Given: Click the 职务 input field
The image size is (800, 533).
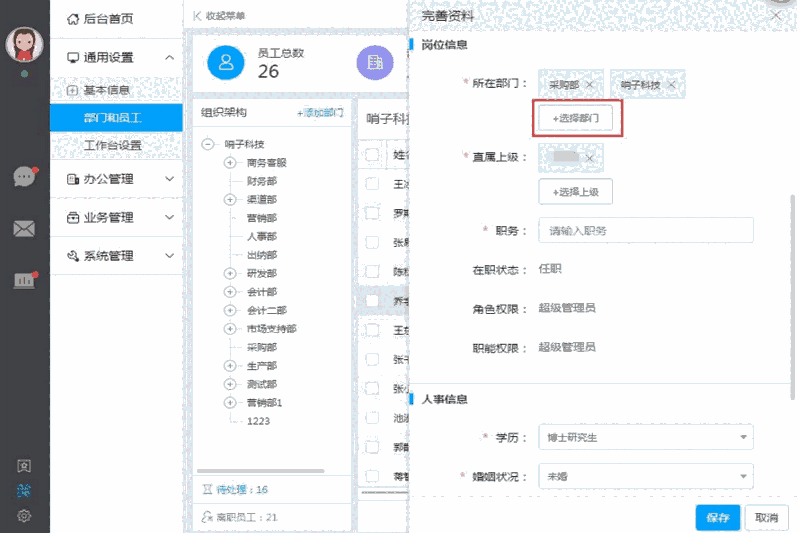Looking at the screenshot, I should [x=646, y=231].
